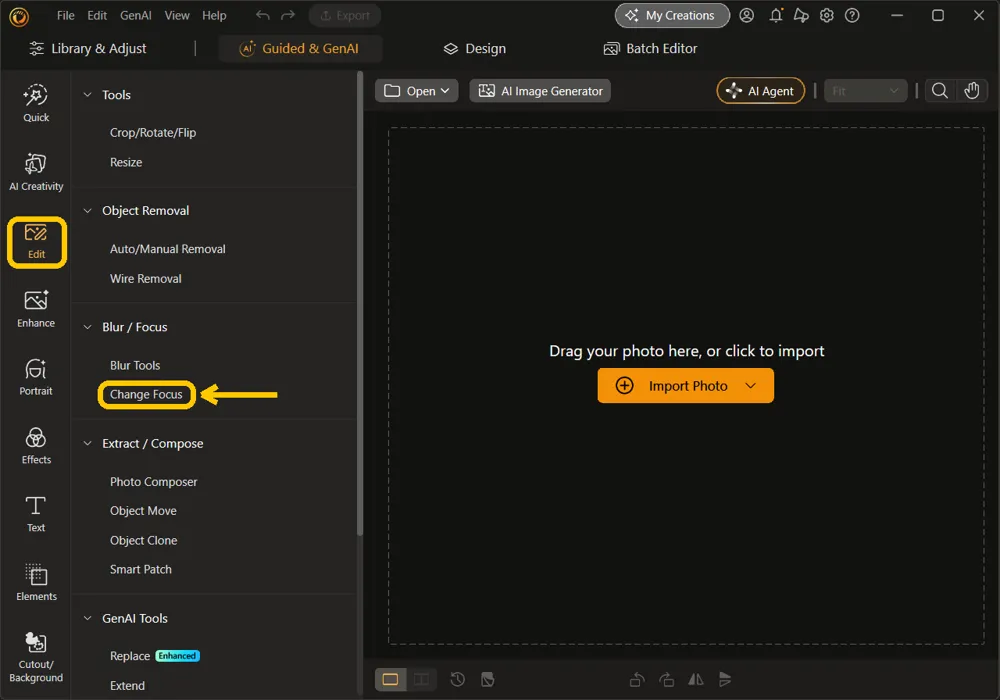This screenshot has height=700, width=1000.
Task: Open the Elements sidebar panel
Action: tap(36, 583)
